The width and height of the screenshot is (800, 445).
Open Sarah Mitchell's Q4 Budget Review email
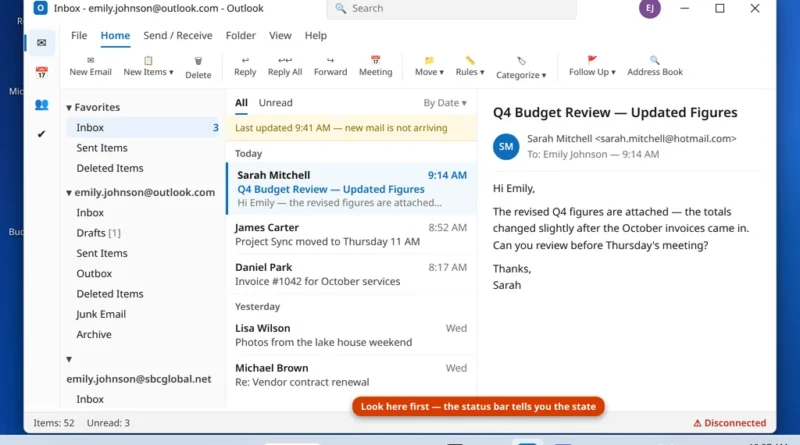[352, 189]
